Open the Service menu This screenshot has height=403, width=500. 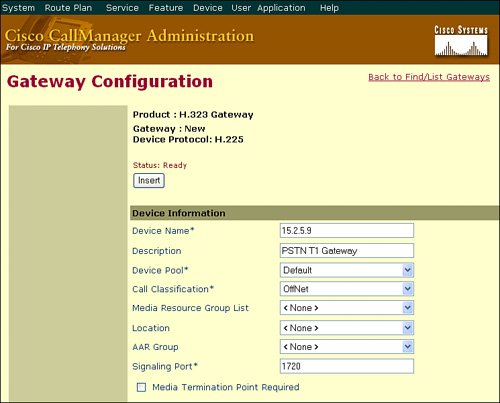(x=122, y=8)
